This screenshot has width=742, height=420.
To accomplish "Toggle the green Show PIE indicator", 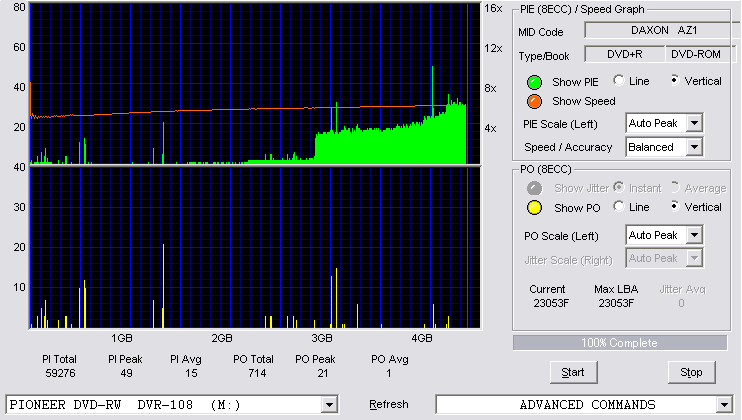I will point(534,82).
